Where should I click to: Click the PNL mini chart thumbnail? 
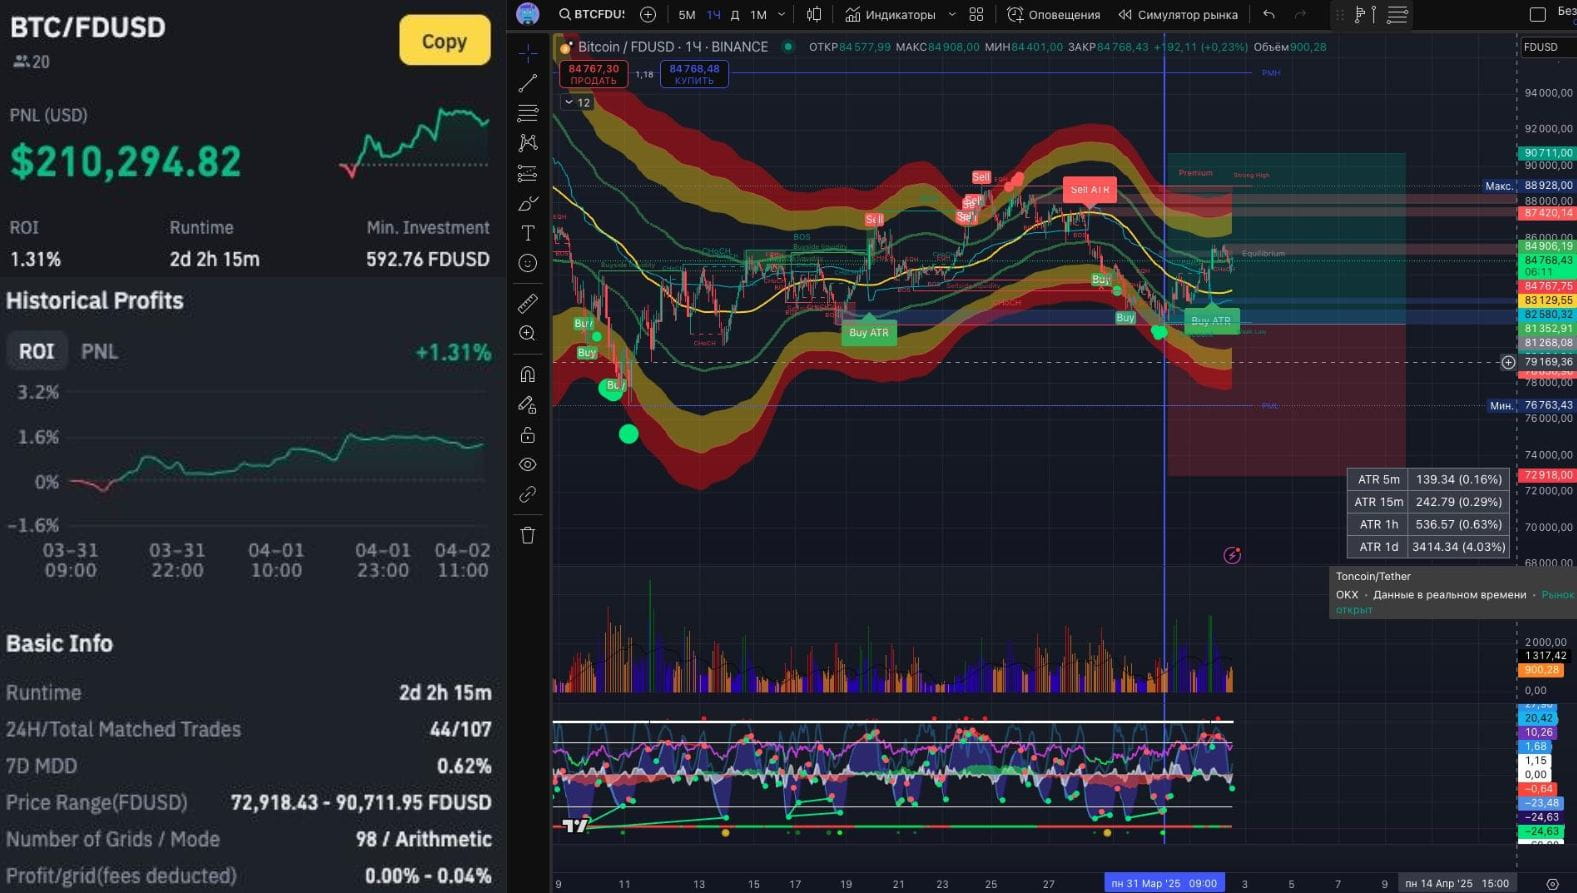(415, 143)
